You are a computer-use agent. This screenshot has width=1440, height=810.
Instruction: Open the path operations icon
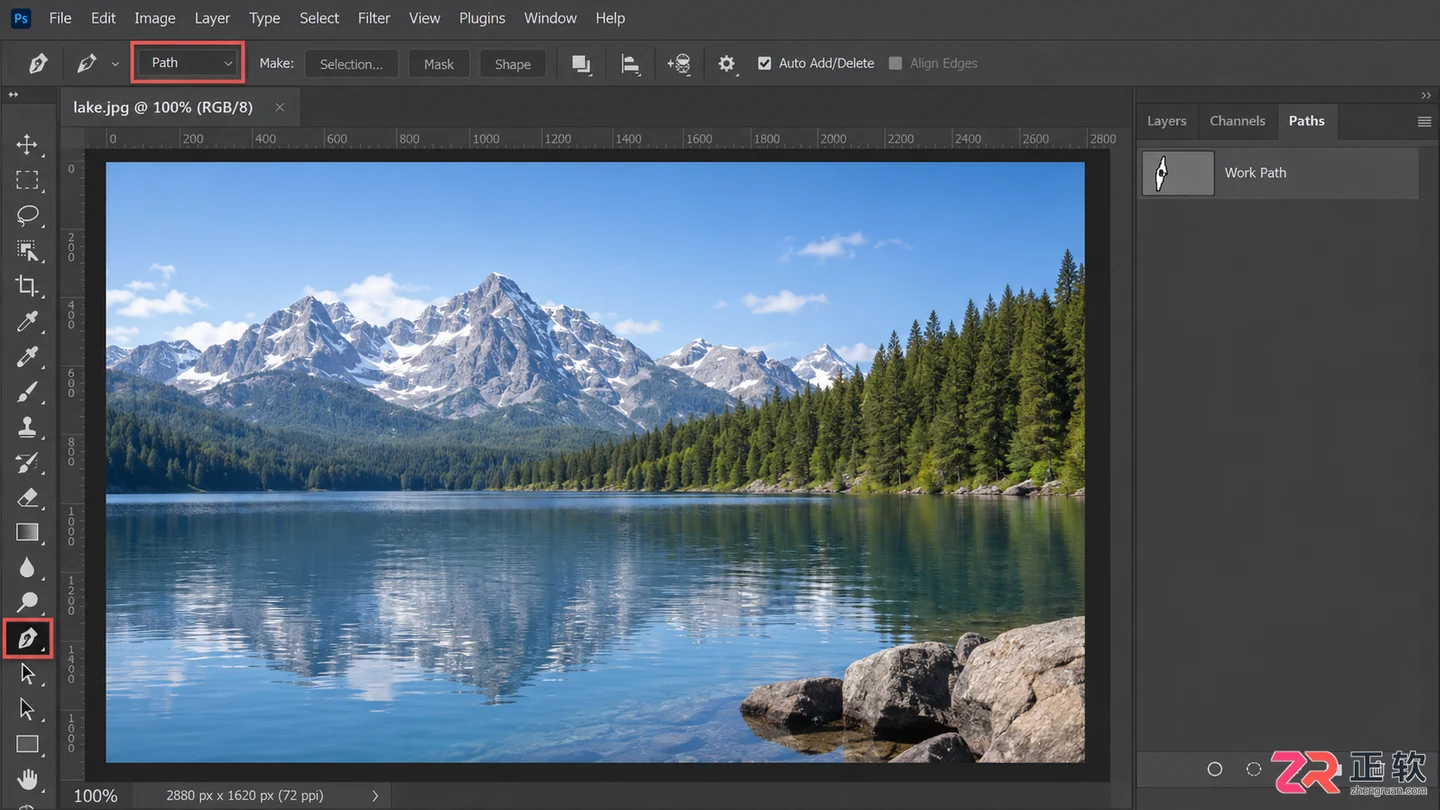tap(581, 64)
